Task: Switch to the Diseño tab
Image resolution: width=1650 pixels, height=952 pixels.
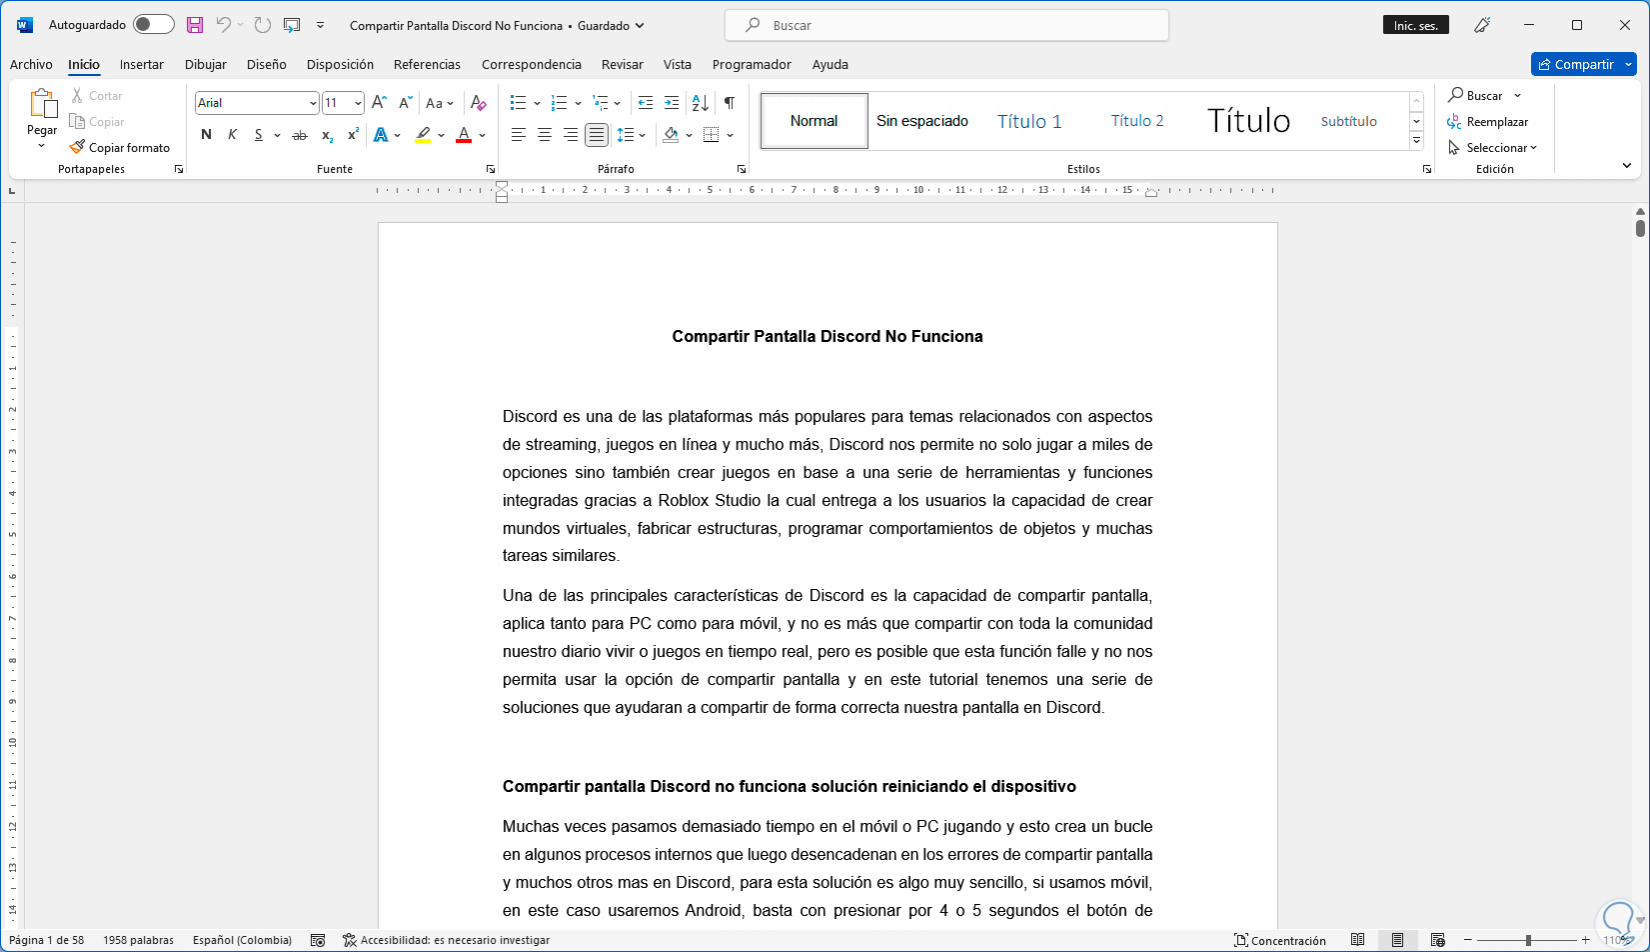Action: [x=267, y=64]
